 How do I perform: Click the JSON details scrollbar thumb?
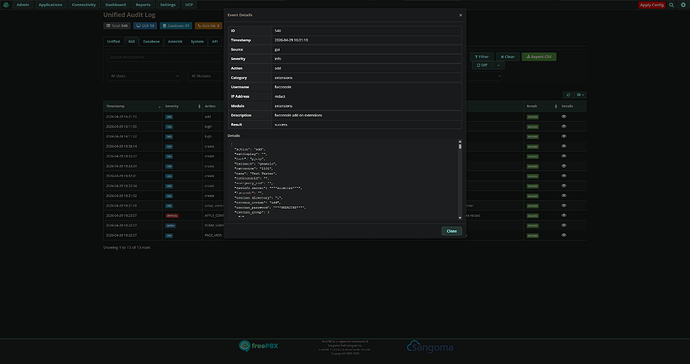(460, 146)
